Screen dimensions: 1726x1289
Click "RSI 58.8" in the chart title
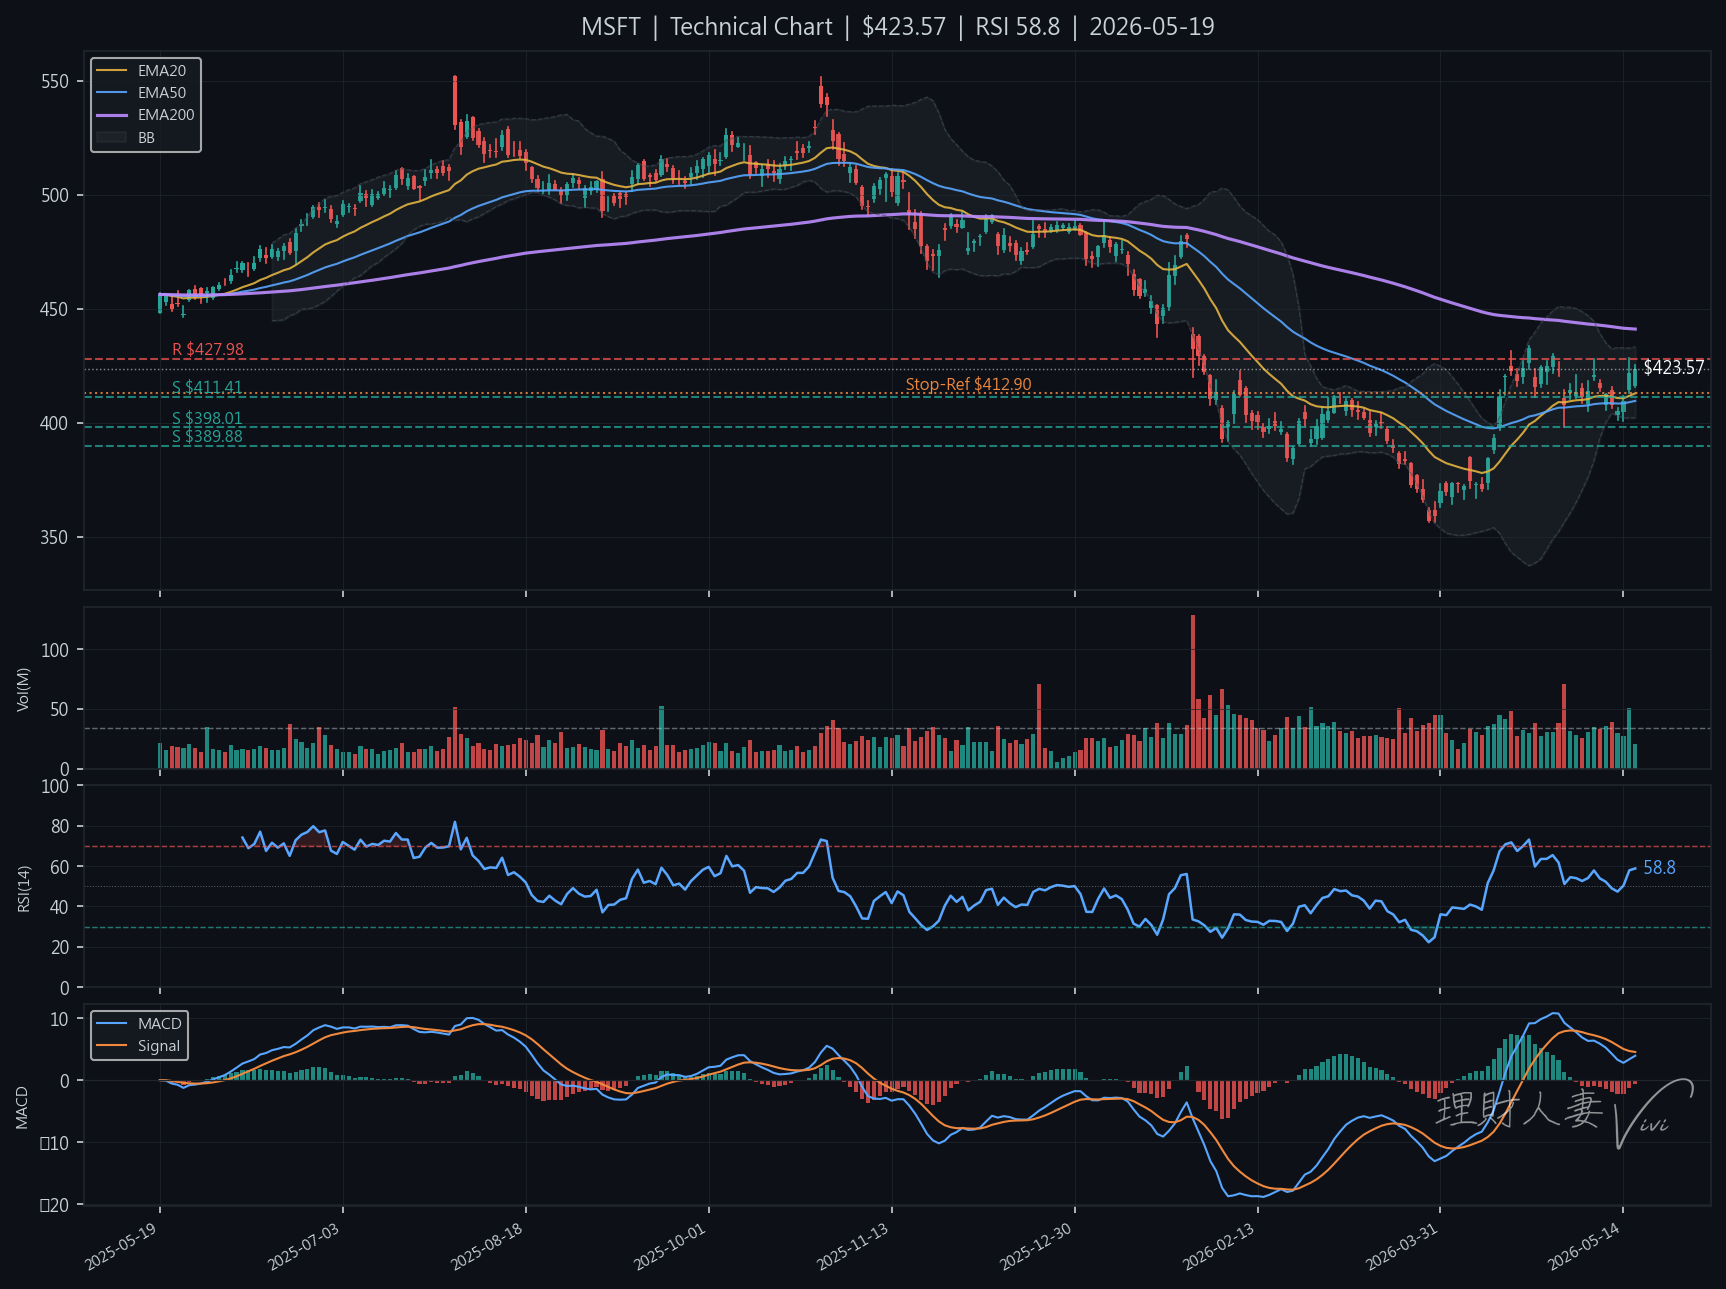[1017, 27]
